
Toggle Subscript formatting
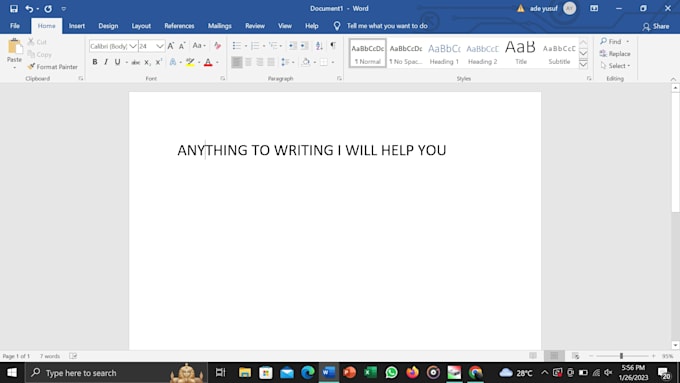tap(147, 62)
